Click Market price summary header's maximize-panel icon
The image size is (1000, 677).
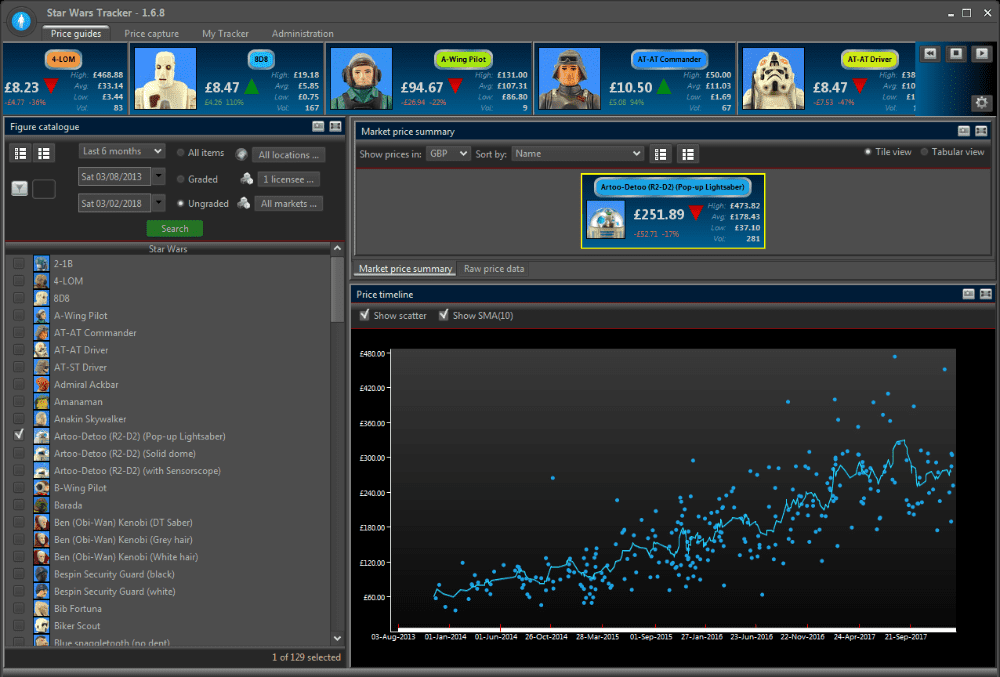pos(981,131)
